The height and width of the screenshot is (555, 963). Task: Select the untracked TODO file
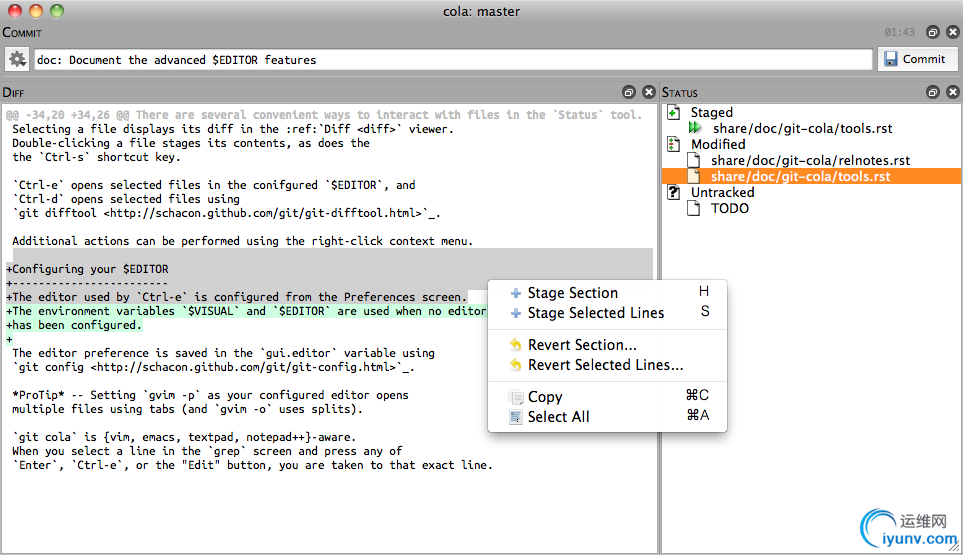point(729,209)
